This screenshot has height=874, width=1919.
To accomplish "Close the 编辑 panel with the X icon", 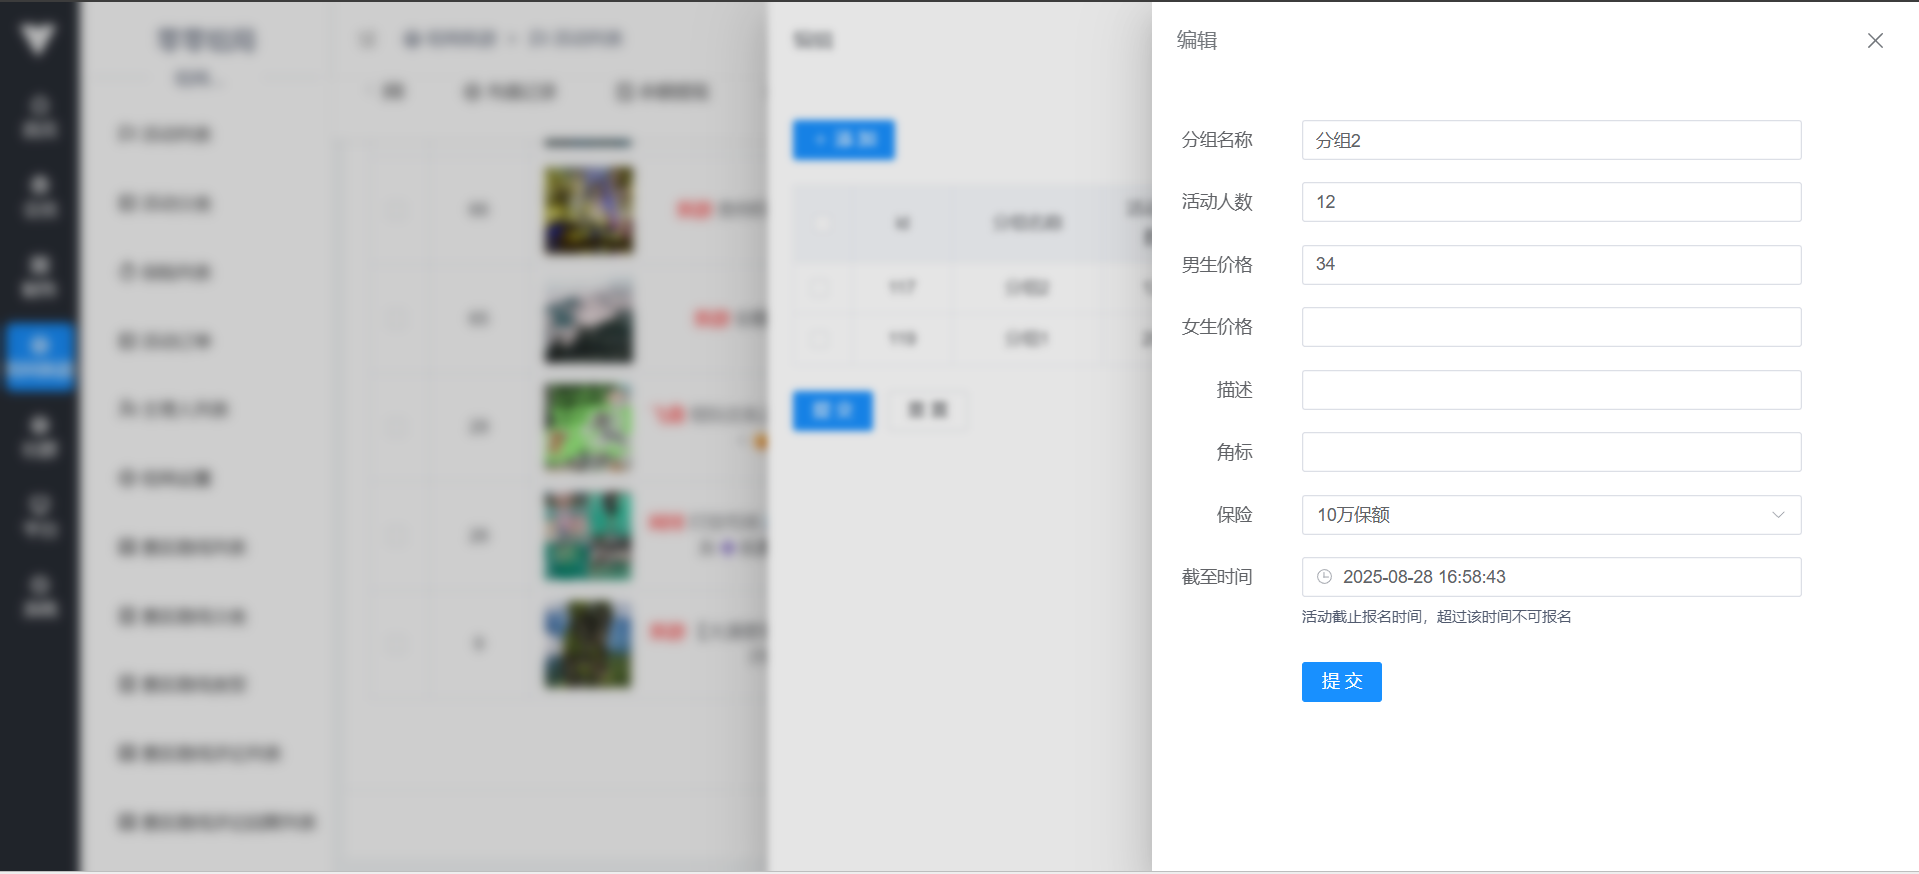I will click(1875, 41).
